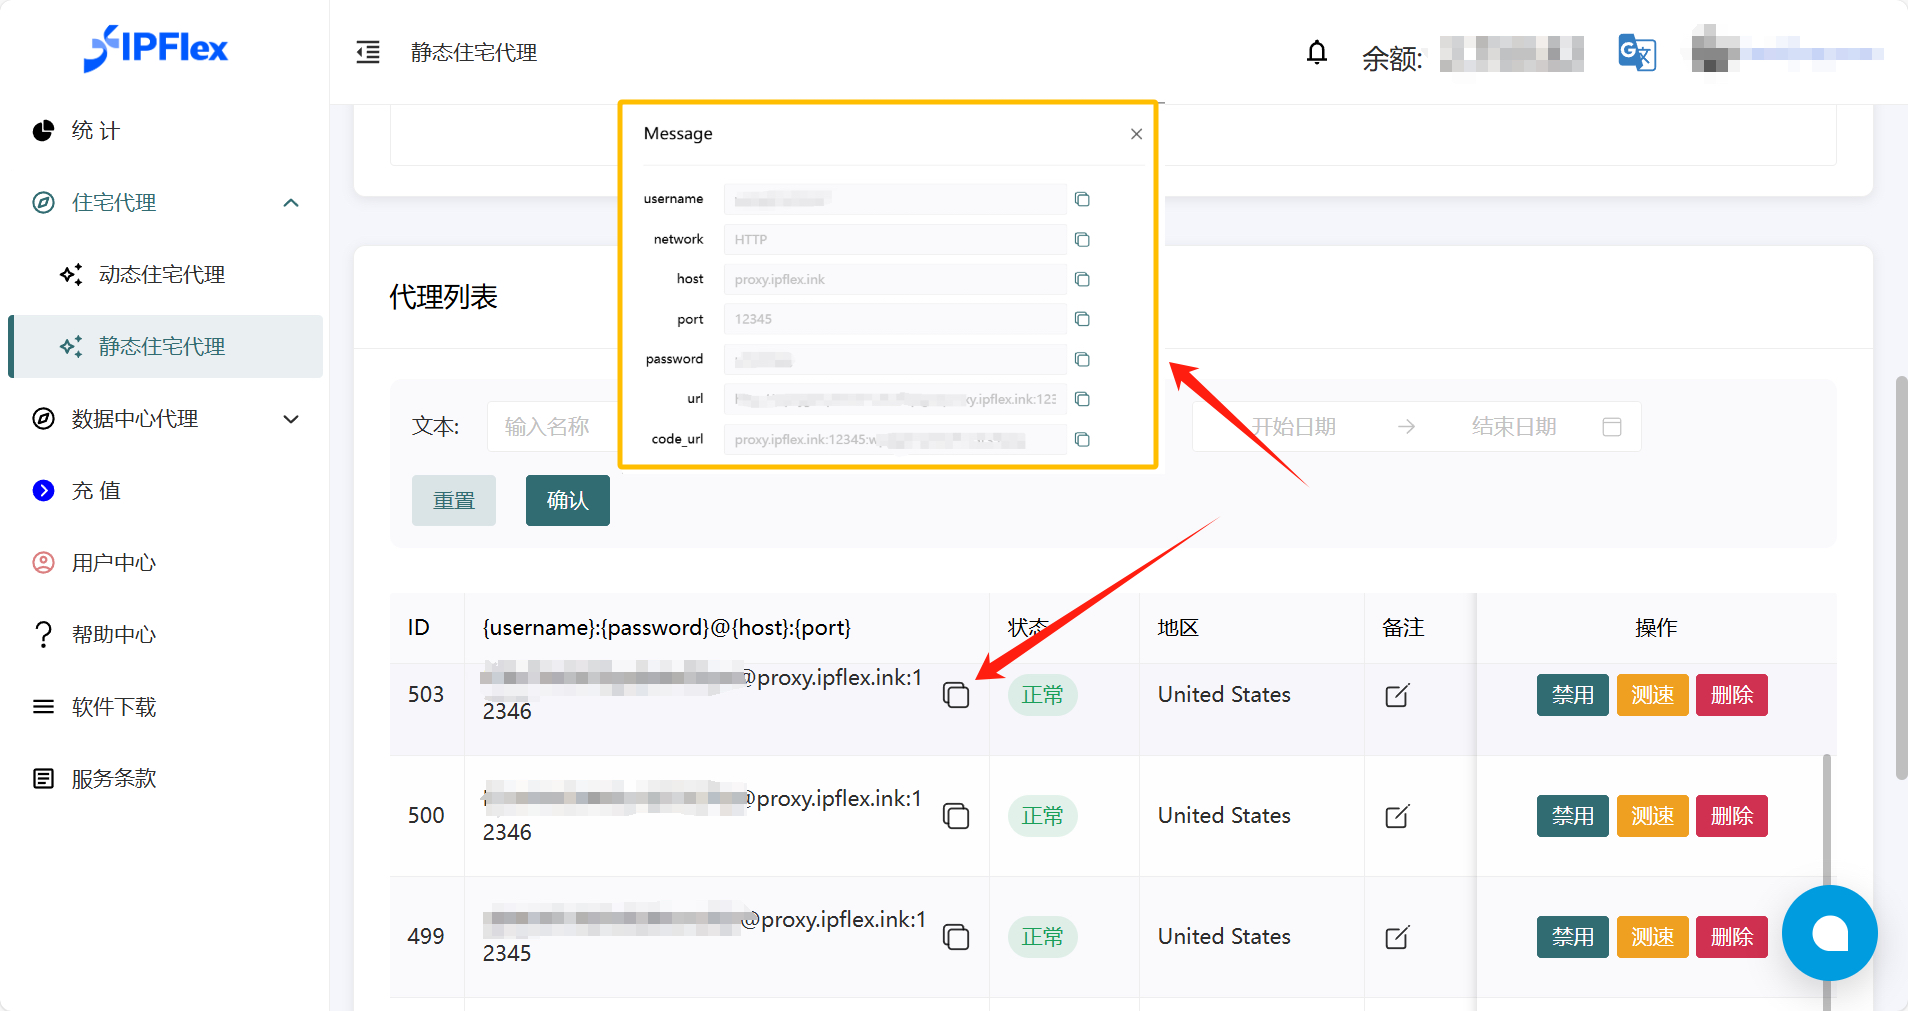Open the live chat bubble

(x=1829, y=933)
